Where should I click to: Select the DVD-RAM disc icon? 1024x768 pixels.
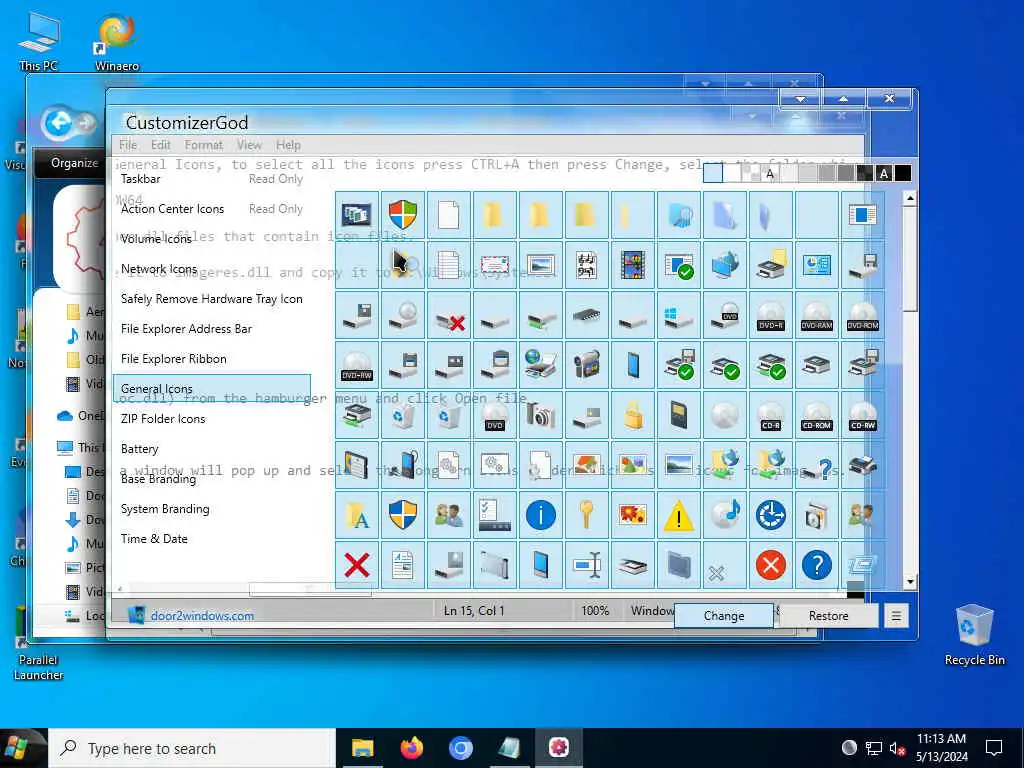pos(817,315)
